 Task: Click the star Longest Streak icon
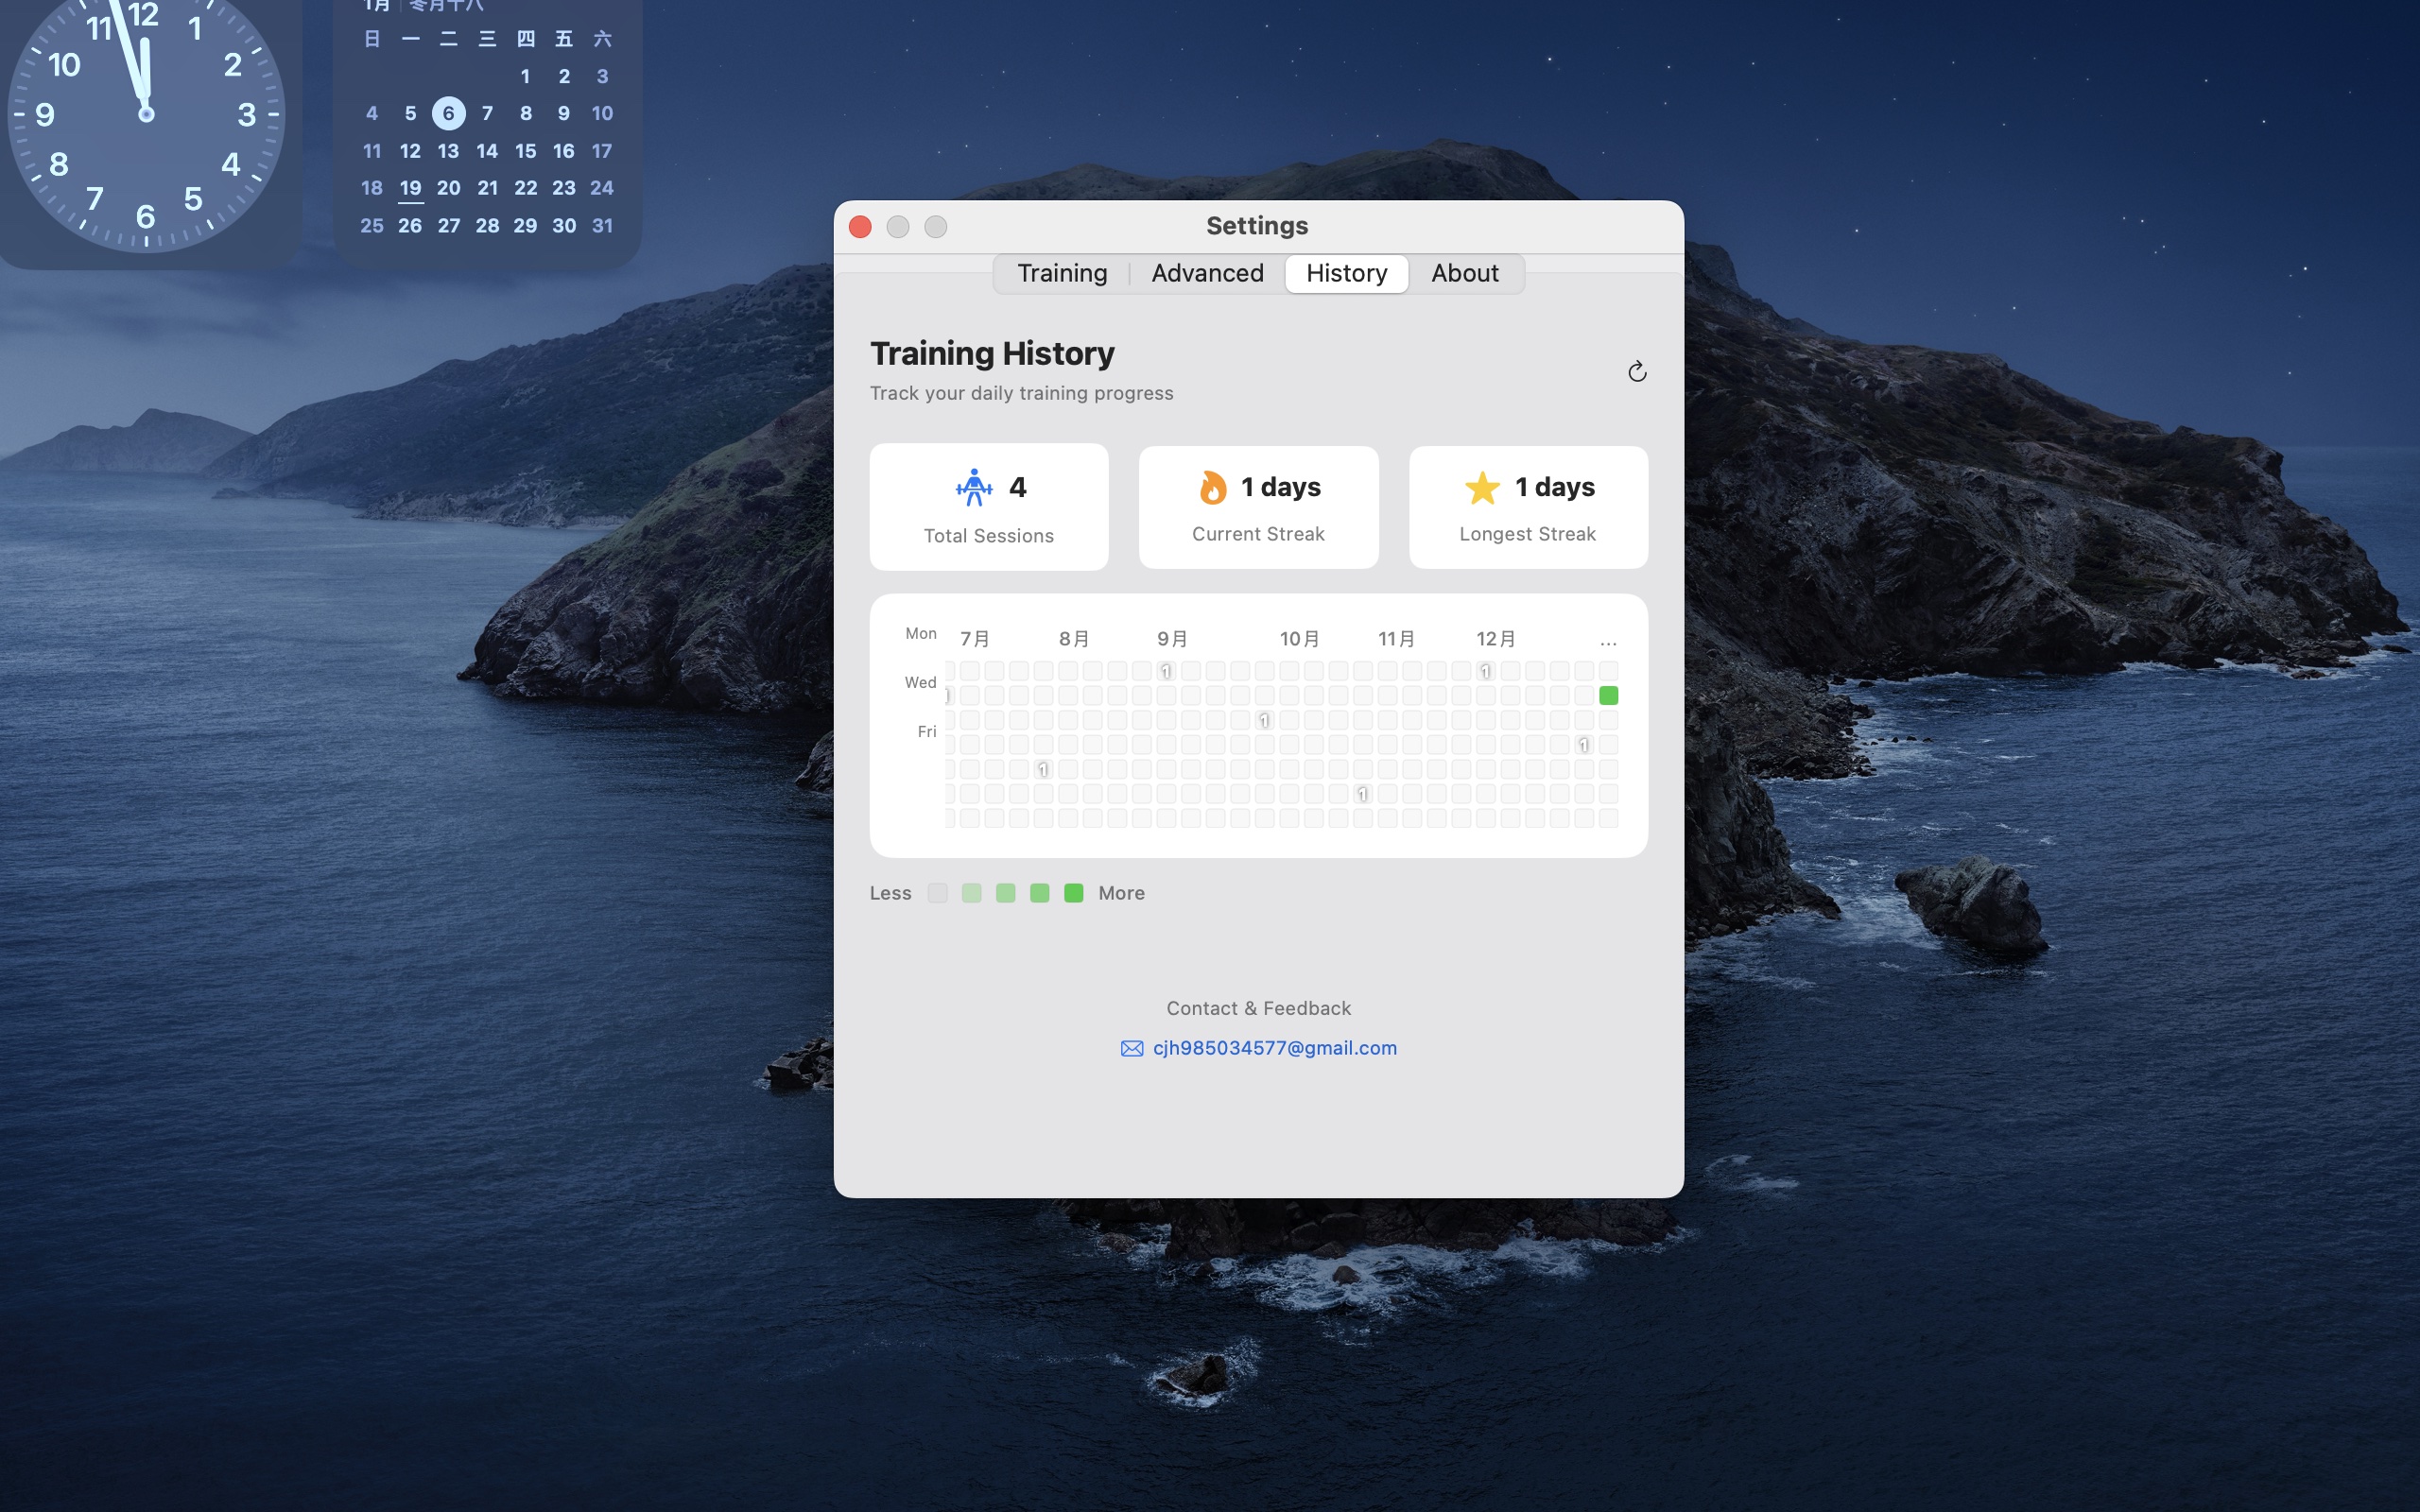pyautogui.click(x=1481, y=488)
